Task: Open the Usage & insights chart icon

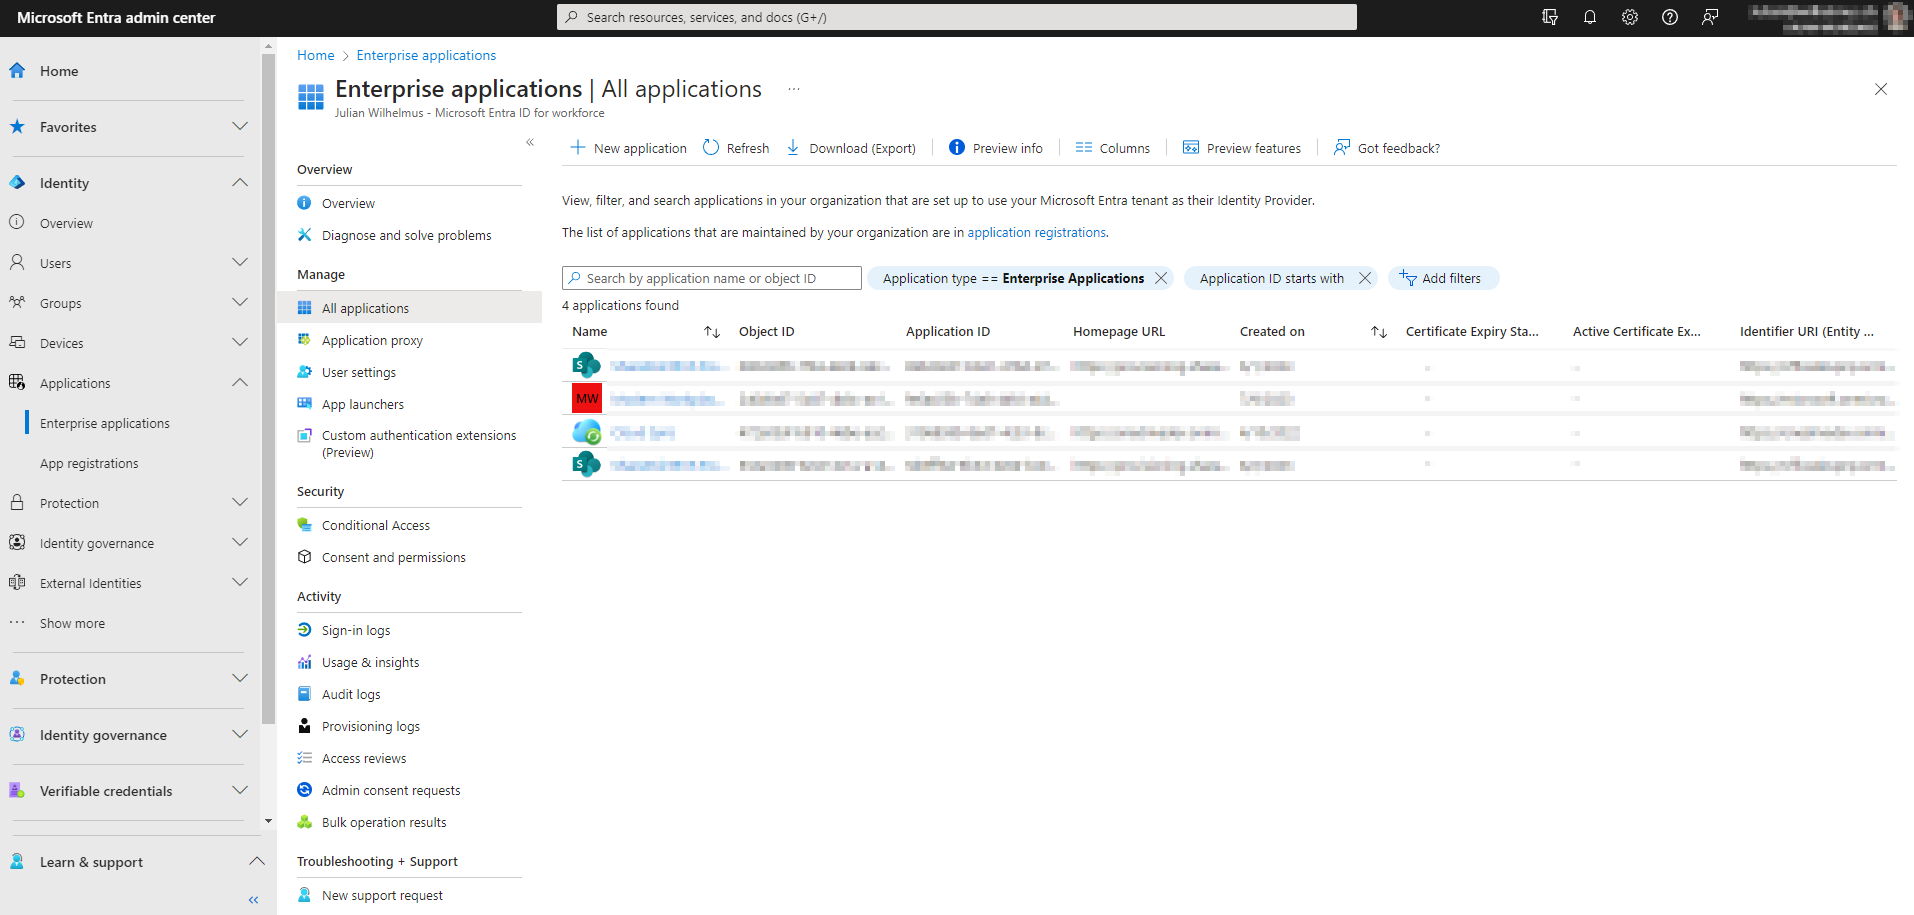Action: tap(305, 662)
